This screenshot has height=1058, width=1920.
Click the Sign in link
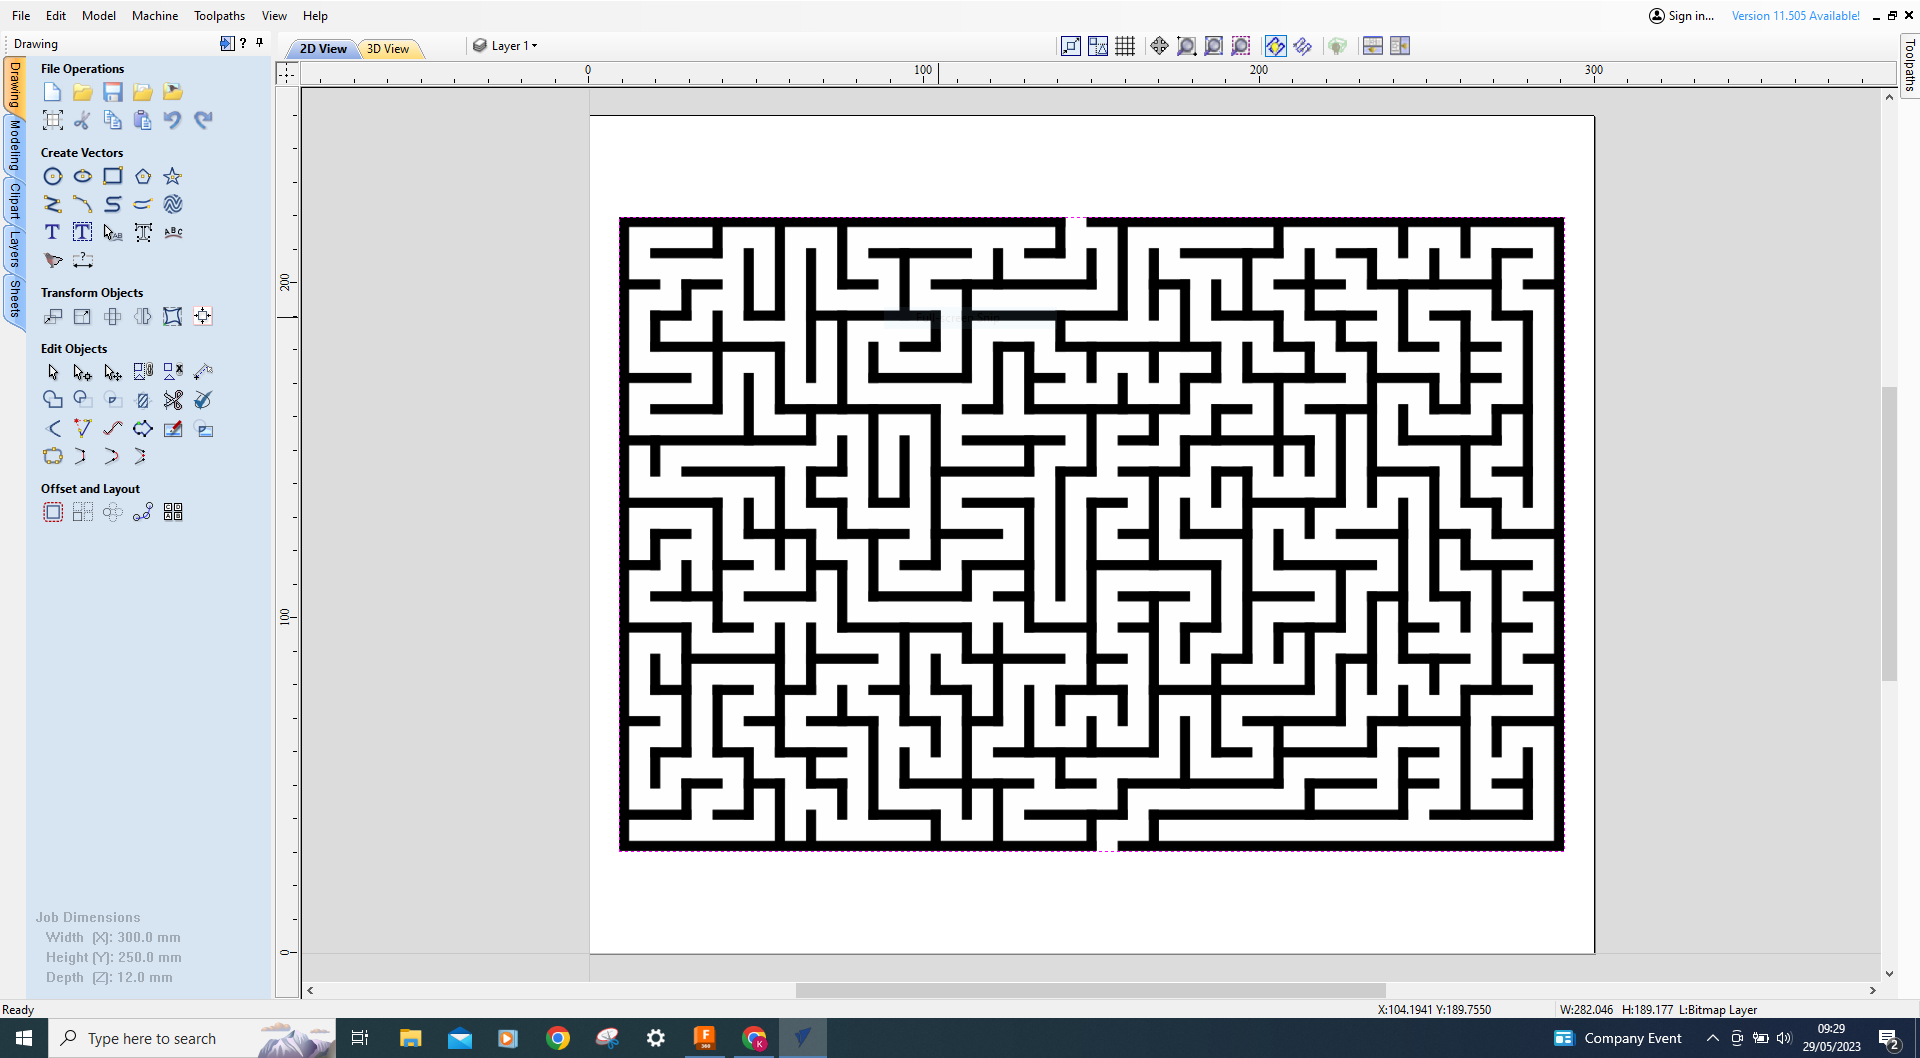1688,15
